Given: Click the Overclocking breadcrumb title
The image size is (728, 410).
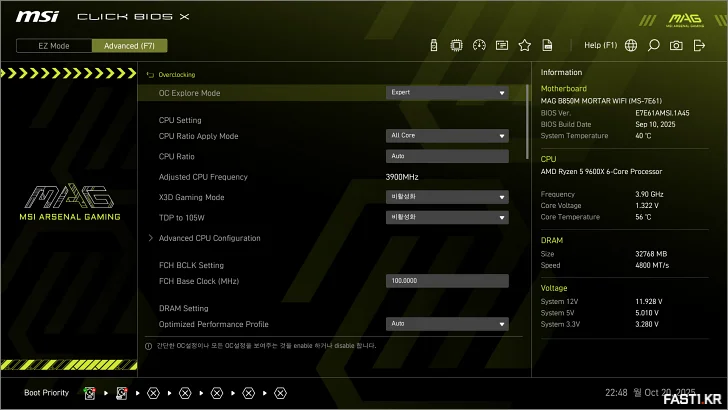Looking at the screenshot, I should click(x=176, y=75).
